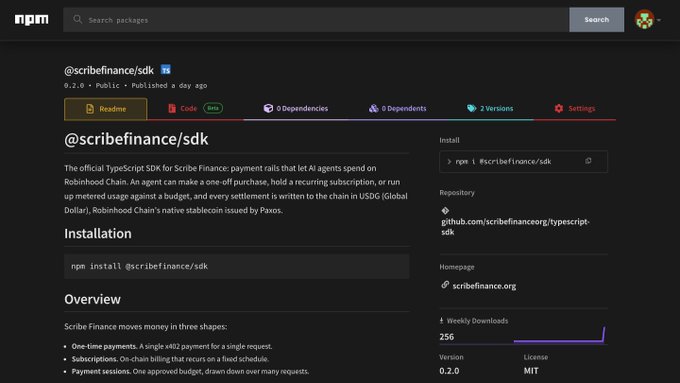The height and width of the screenshot is (383, 680).
Task: Click the Code file icon
Action: click(x=172, y=108)
